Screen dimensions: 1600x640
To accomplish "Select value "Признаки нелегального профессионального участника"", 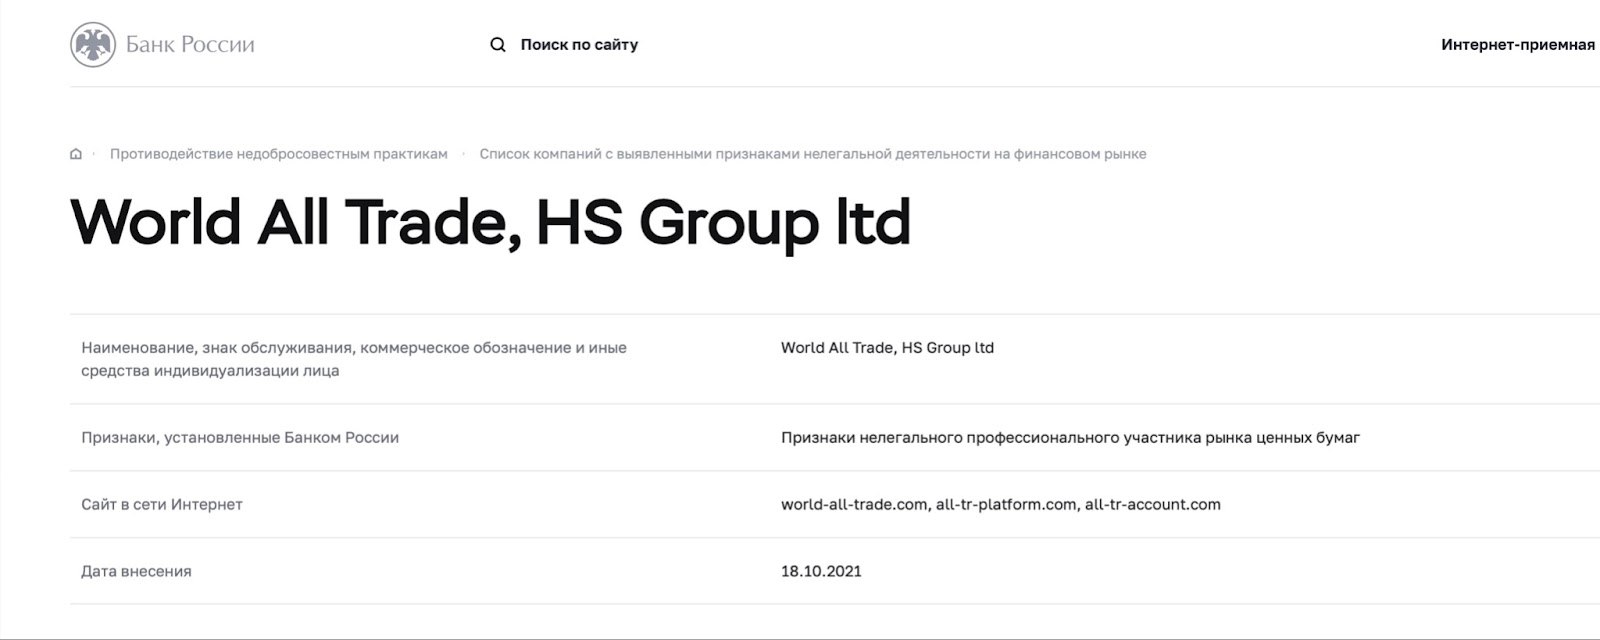I will (1070, 437).
